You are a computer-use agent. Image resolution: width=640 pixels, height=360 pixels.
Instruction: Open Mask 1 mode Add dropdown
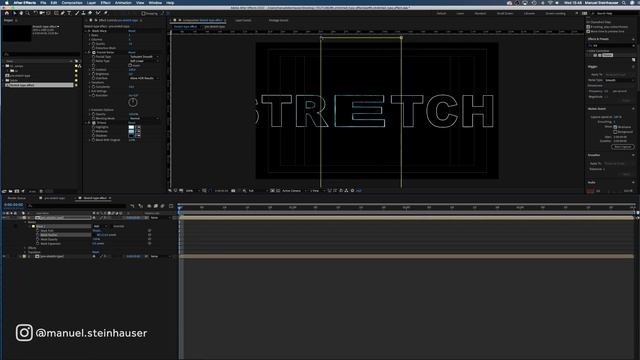click(x=100, y=226)
